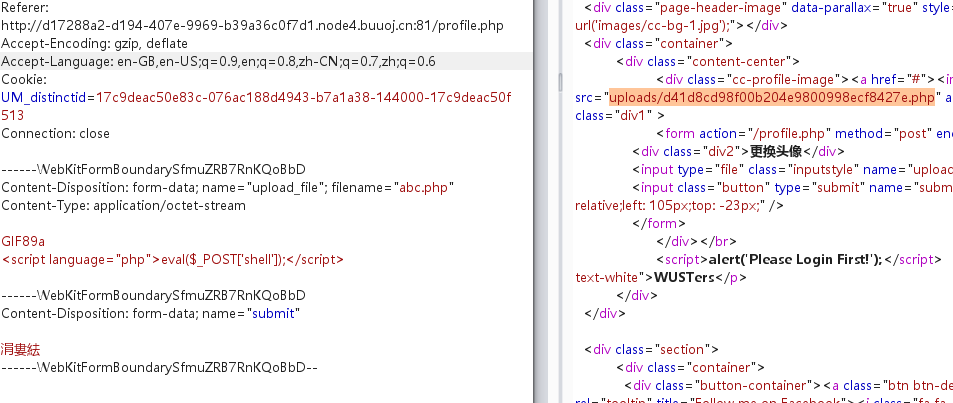The width and height of the screenshot is (953, 403).
Task: Select the alert('Please Login First!') script line
Action: coord(798,260)
